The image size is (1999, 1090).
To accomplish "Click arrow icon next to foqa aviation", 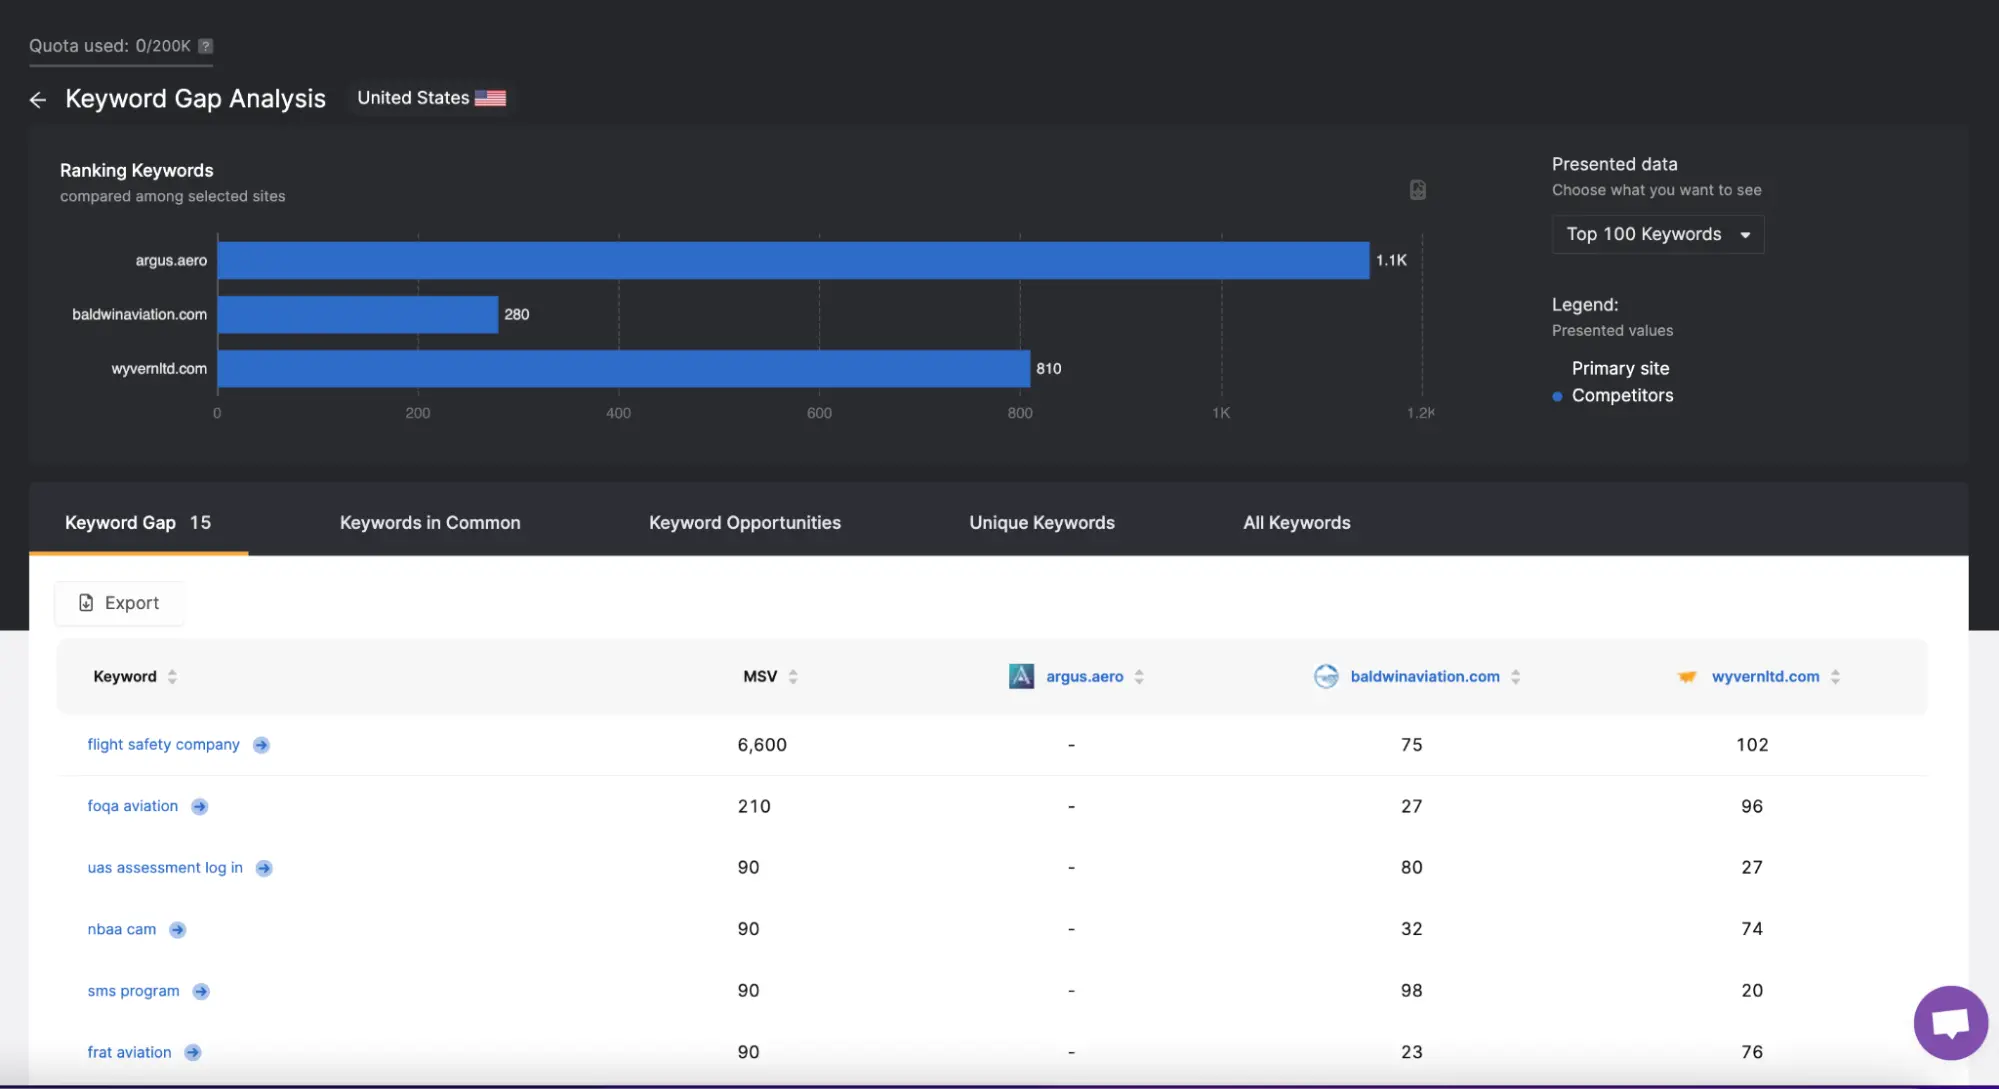I will click(x=200, y=807).
